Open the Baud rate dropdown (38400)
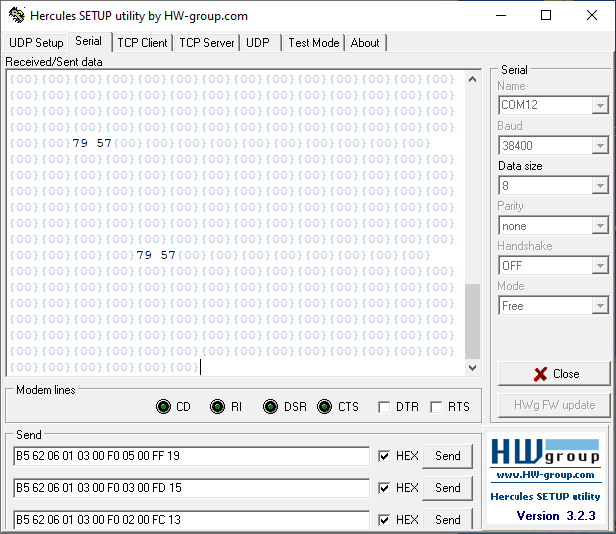The width and height of the screenshot is (616, 534). [600, 146]
